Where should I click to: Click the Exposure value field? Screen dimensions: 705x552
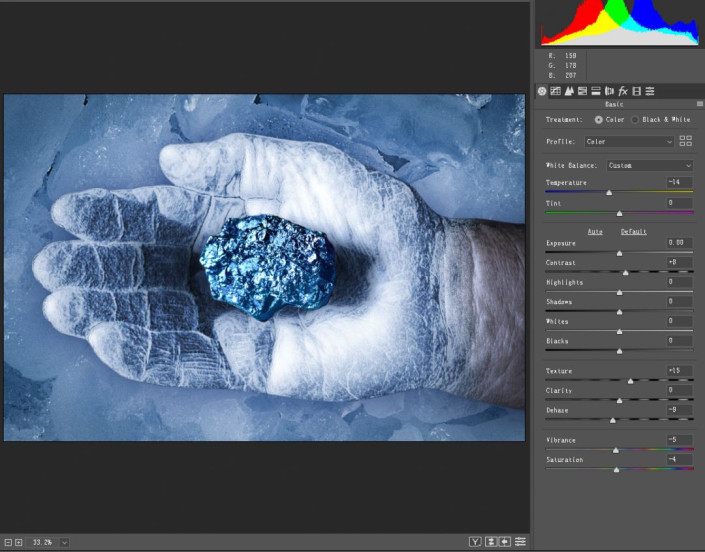tap(679, 242)
